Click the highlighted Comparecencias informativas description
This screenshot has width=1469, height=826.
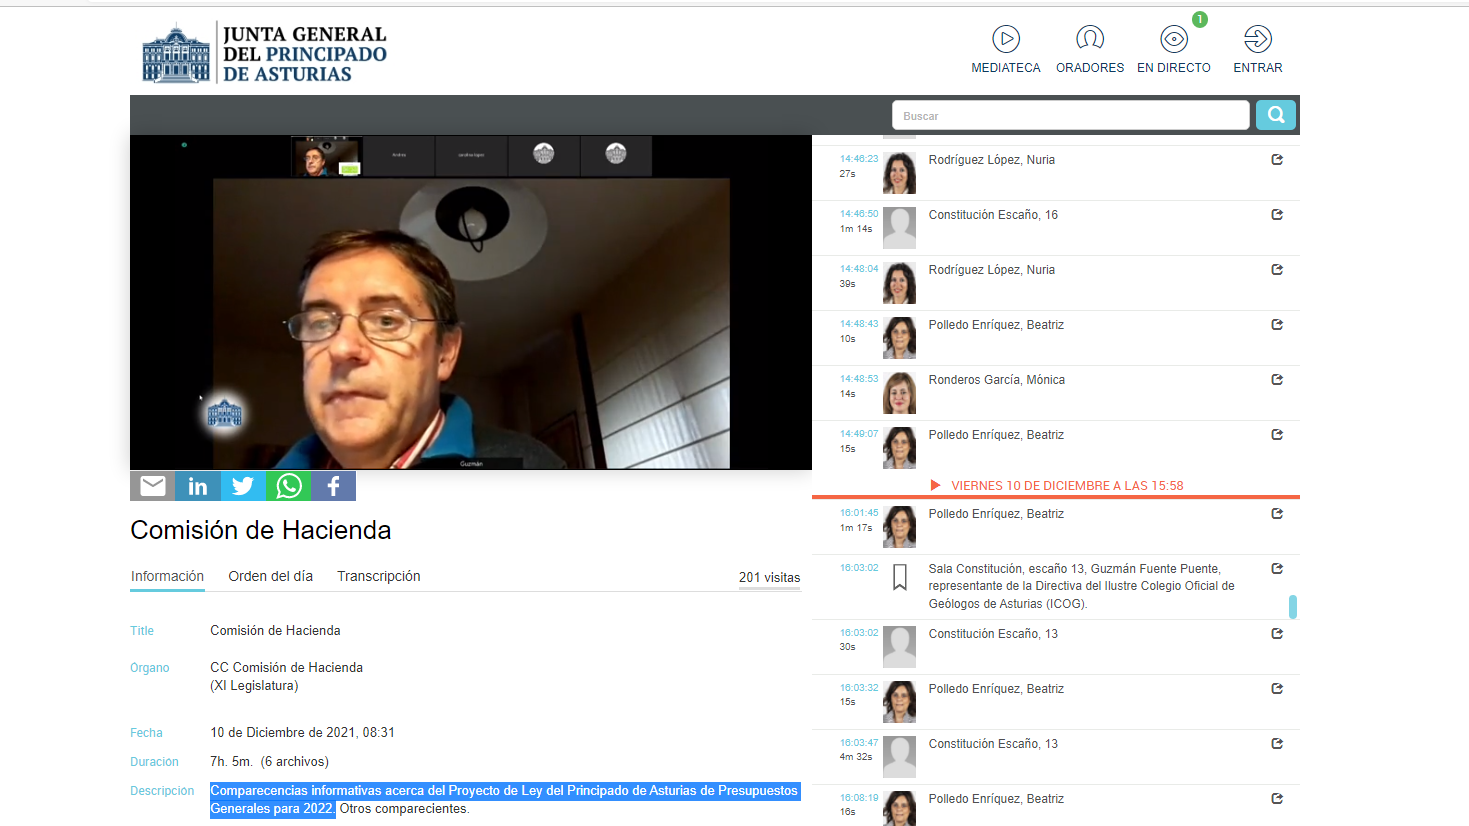[504, 800]
